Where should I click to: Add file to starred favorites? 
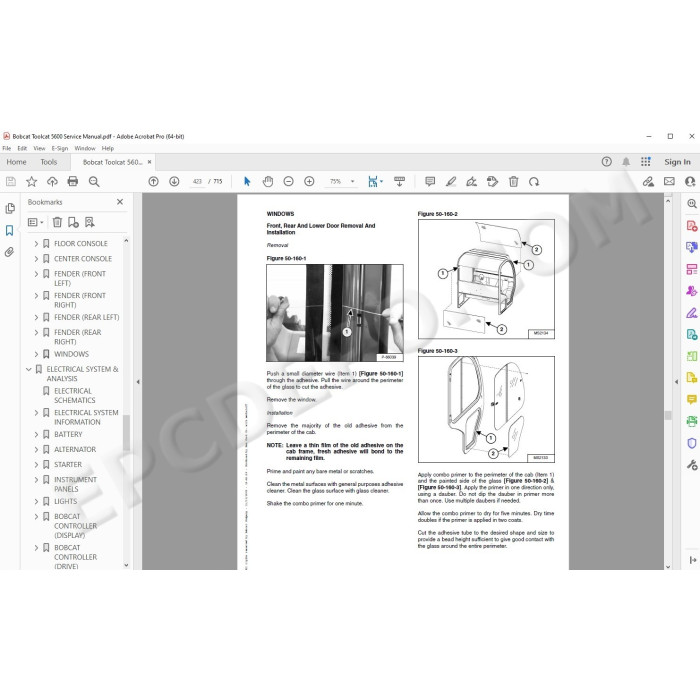(31, 181)
